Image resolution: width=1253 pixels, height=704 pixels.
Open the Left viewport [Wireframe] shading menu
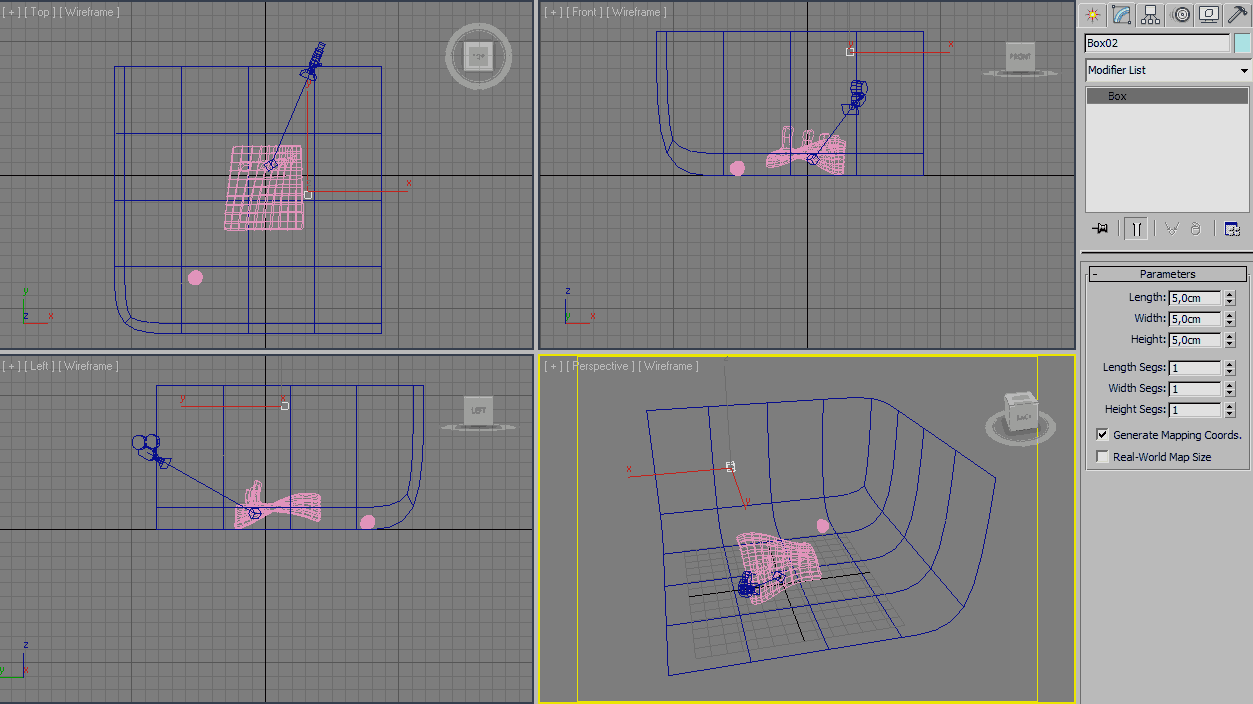[90, 366]
